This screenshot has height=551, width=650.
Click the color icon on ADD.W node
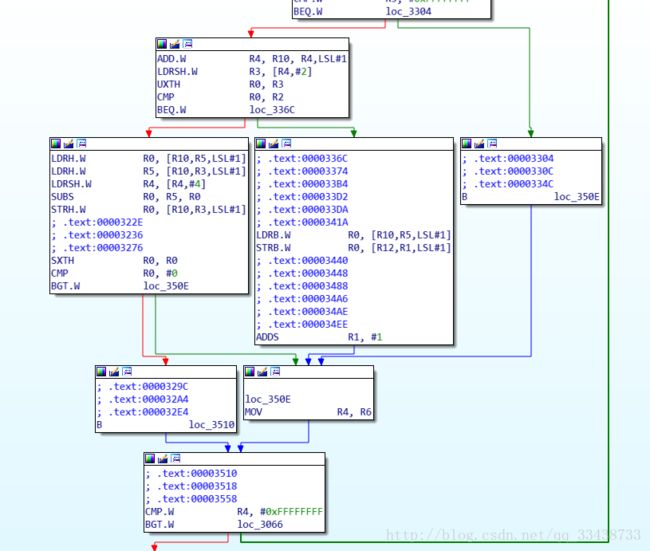click(162, 44)
